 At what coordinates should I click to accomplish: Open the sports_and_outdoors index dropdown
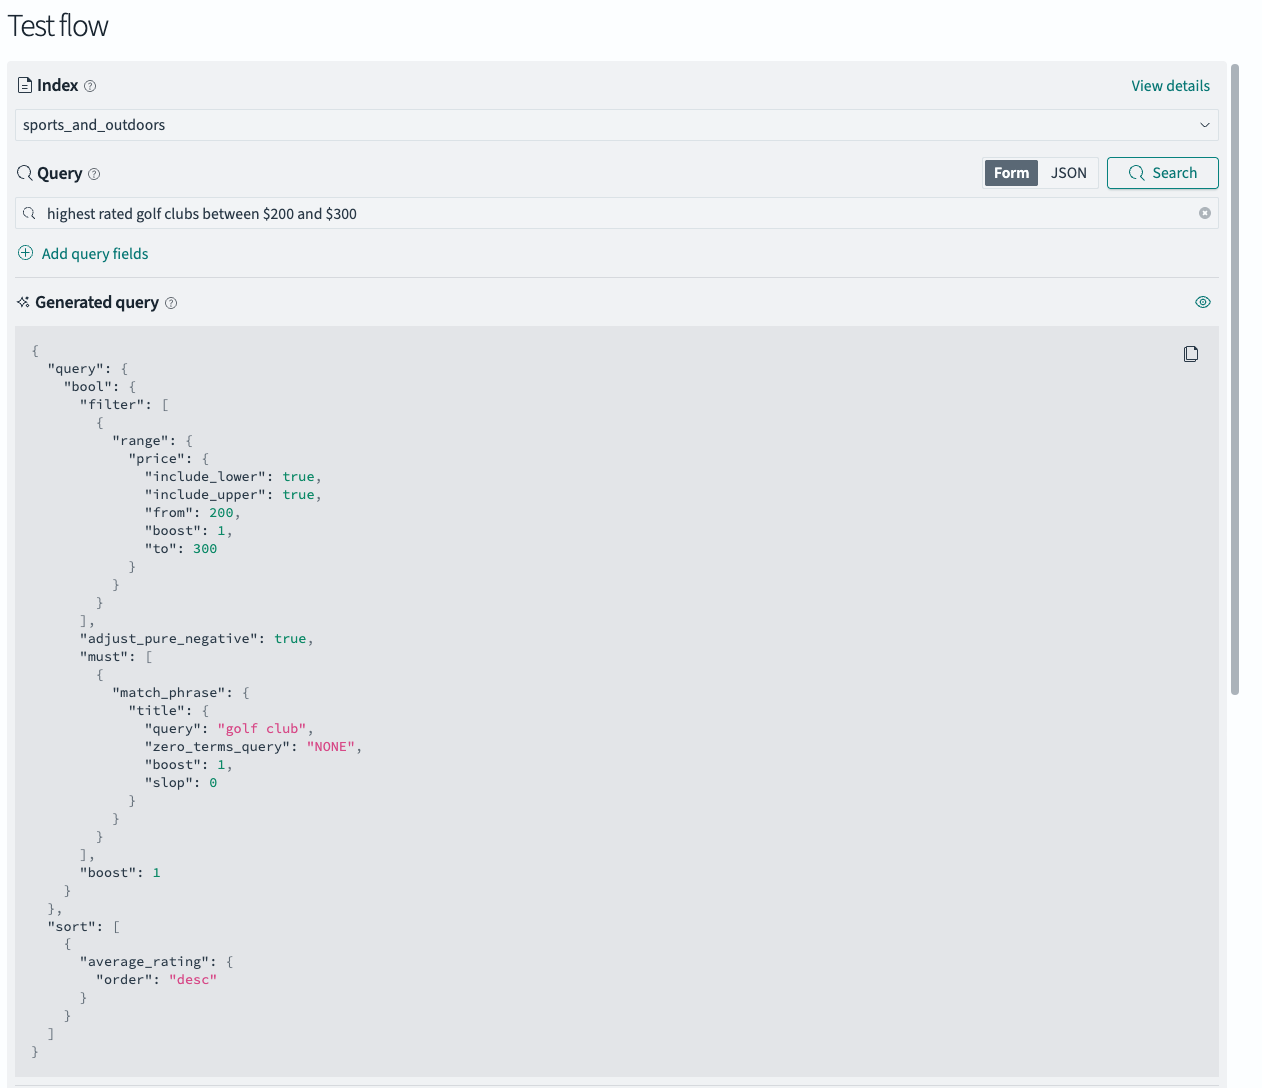pyautogui.click(x=616, y=124)
